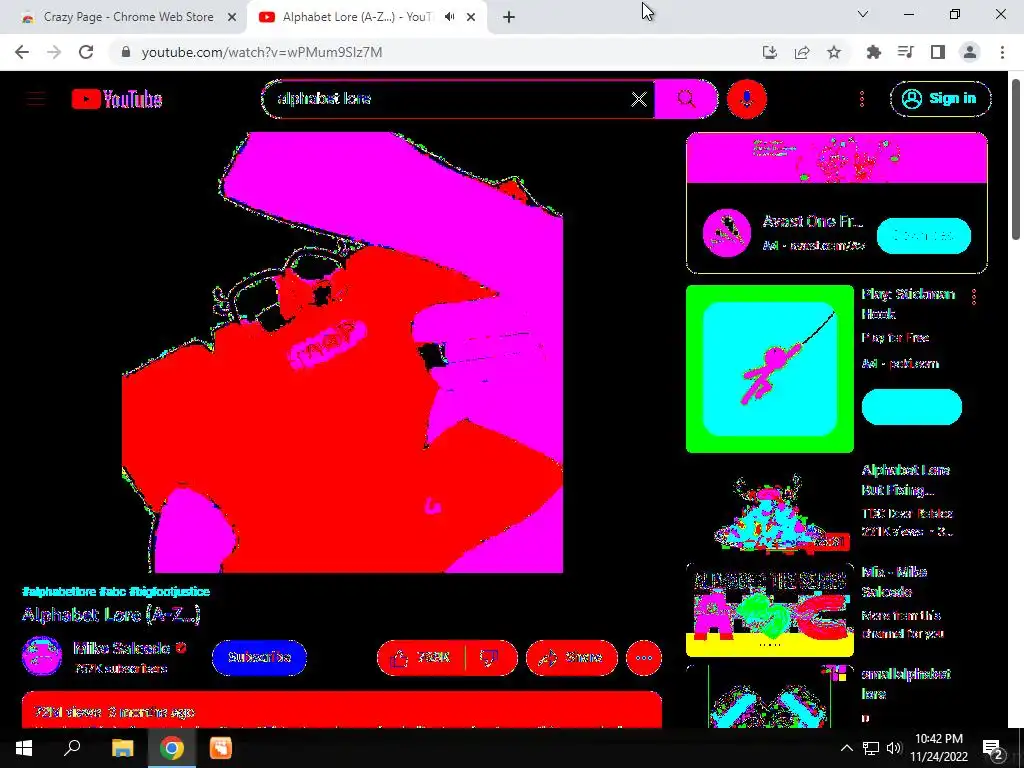Viewport: 1024px width, 768px height.
Task: Dislike the video with thumbs down
Action: pyautogui.click(x=490, y=658)
